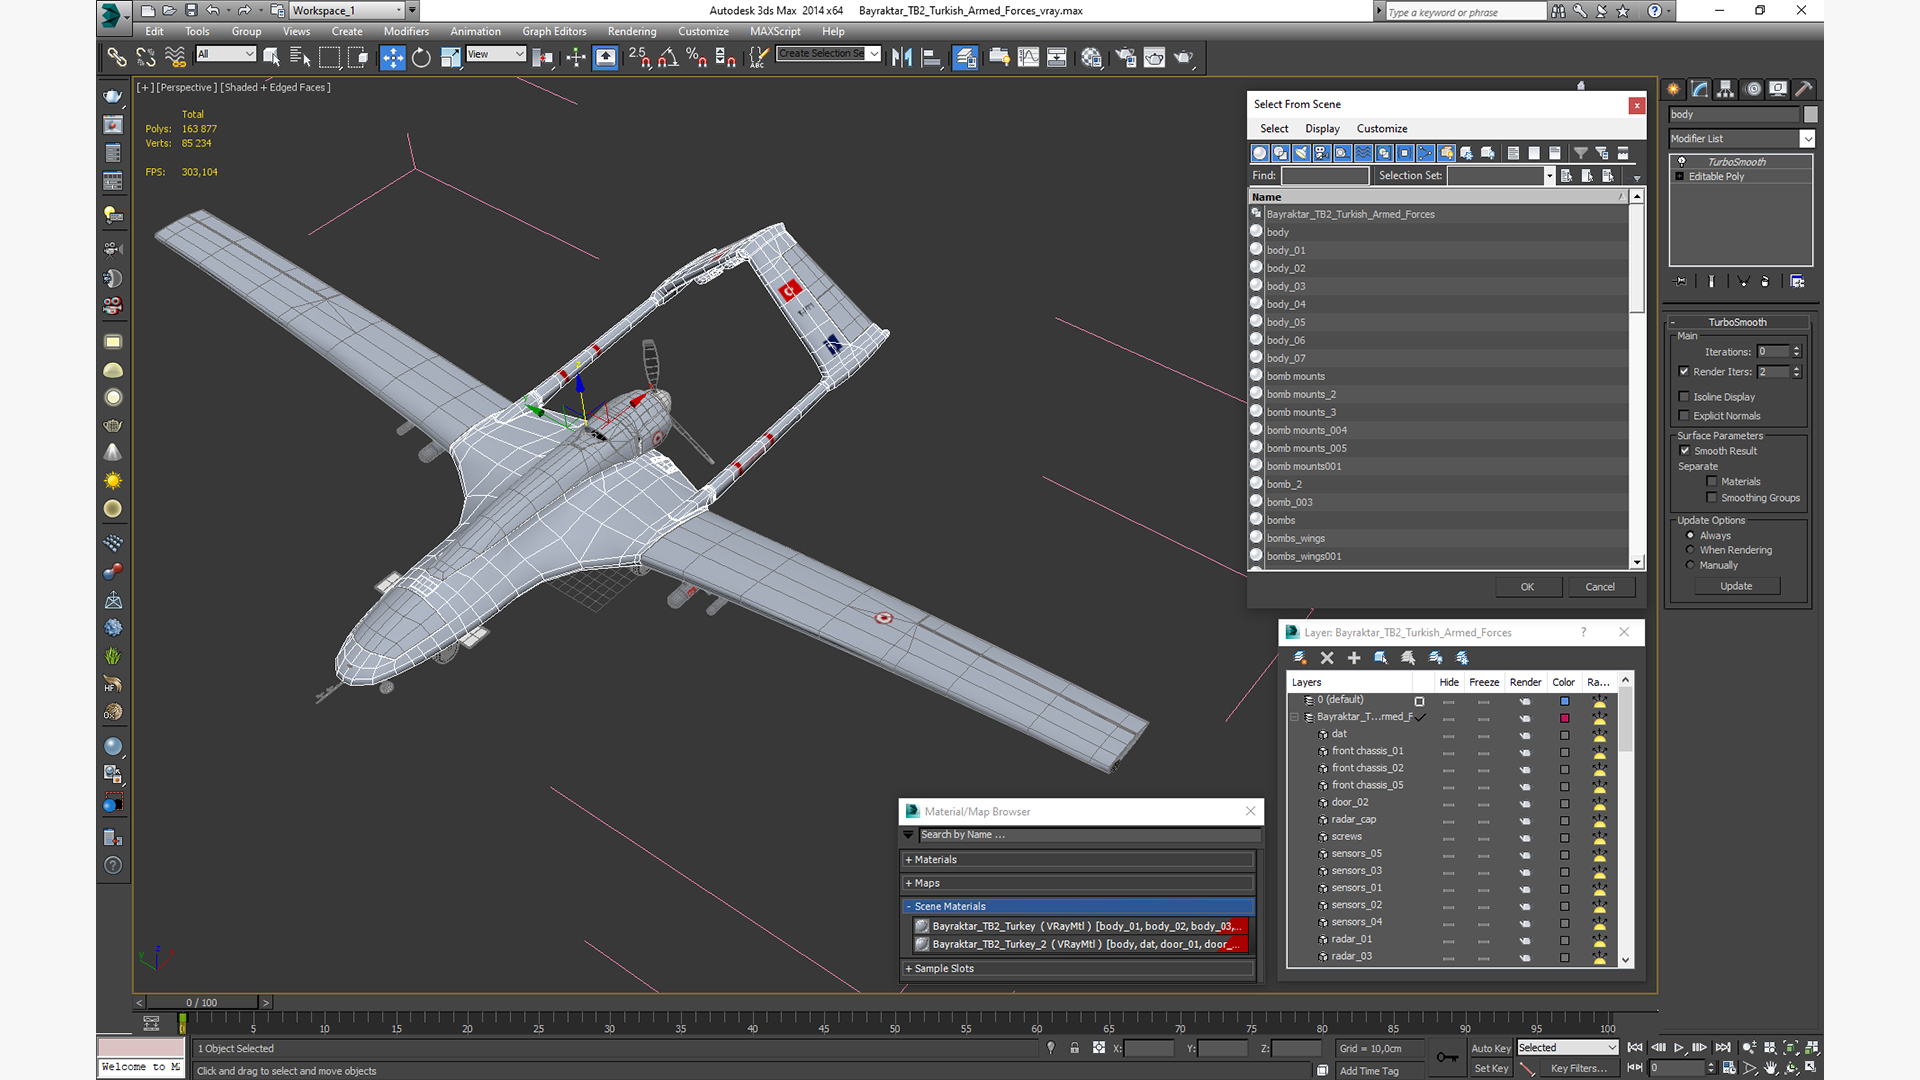Open Customize menu in Select From Scene dialog
Viewport: 1920px width, 1080px height.
point(1382,129)
